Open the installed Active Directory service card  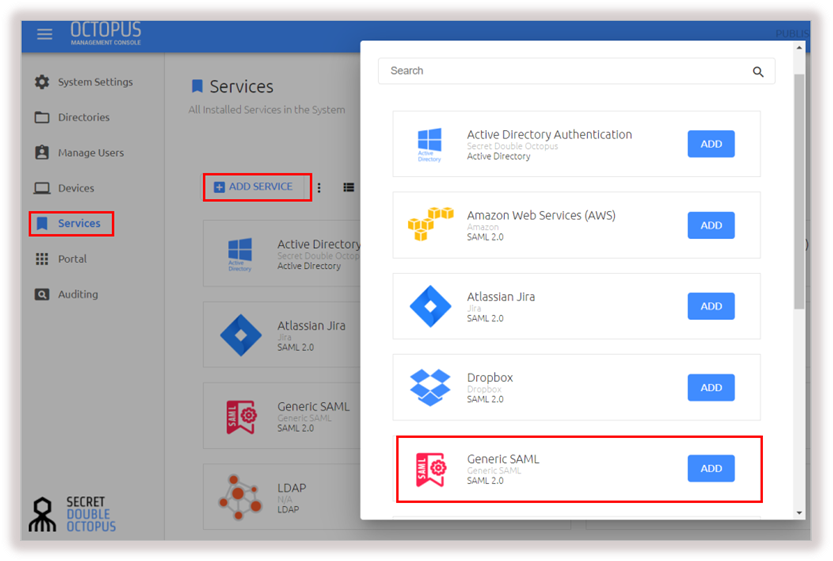click(x=282, y=253)
